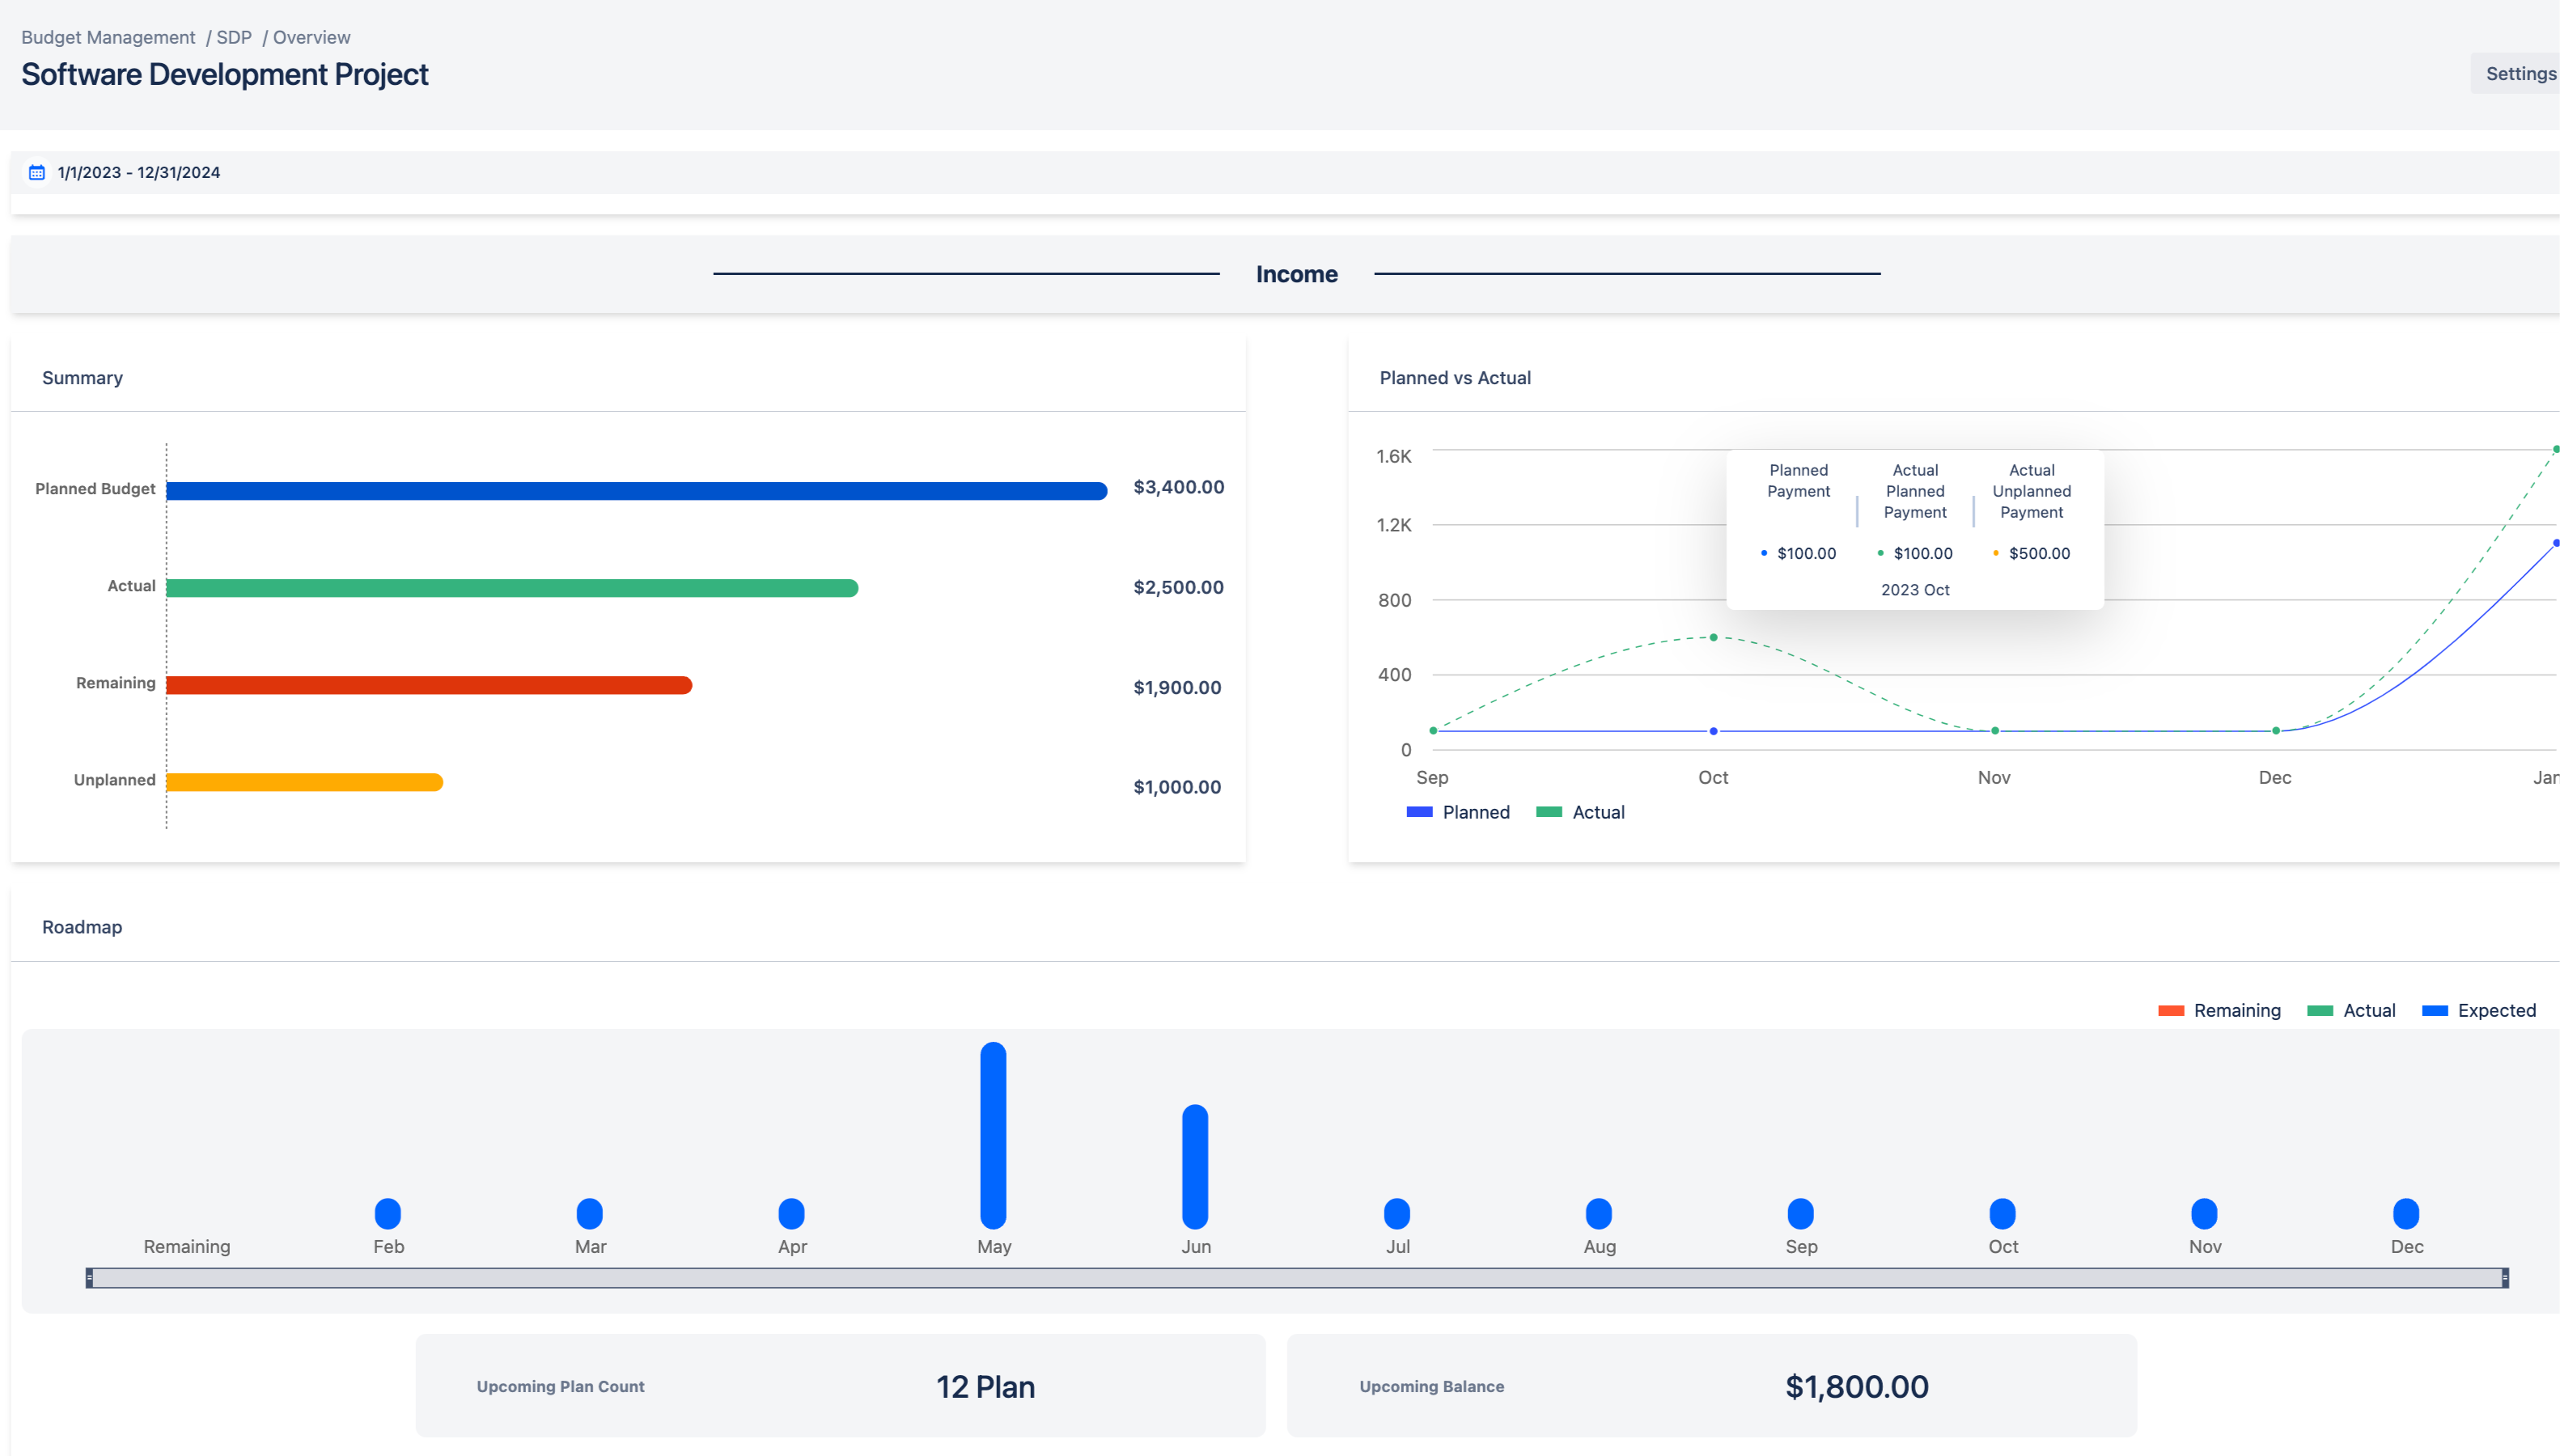The width and height of the screenshot is (2560, 1456).
Task: Toggle the Actual legend in Planned vs Actual
Action: [x=1580, y=812]
